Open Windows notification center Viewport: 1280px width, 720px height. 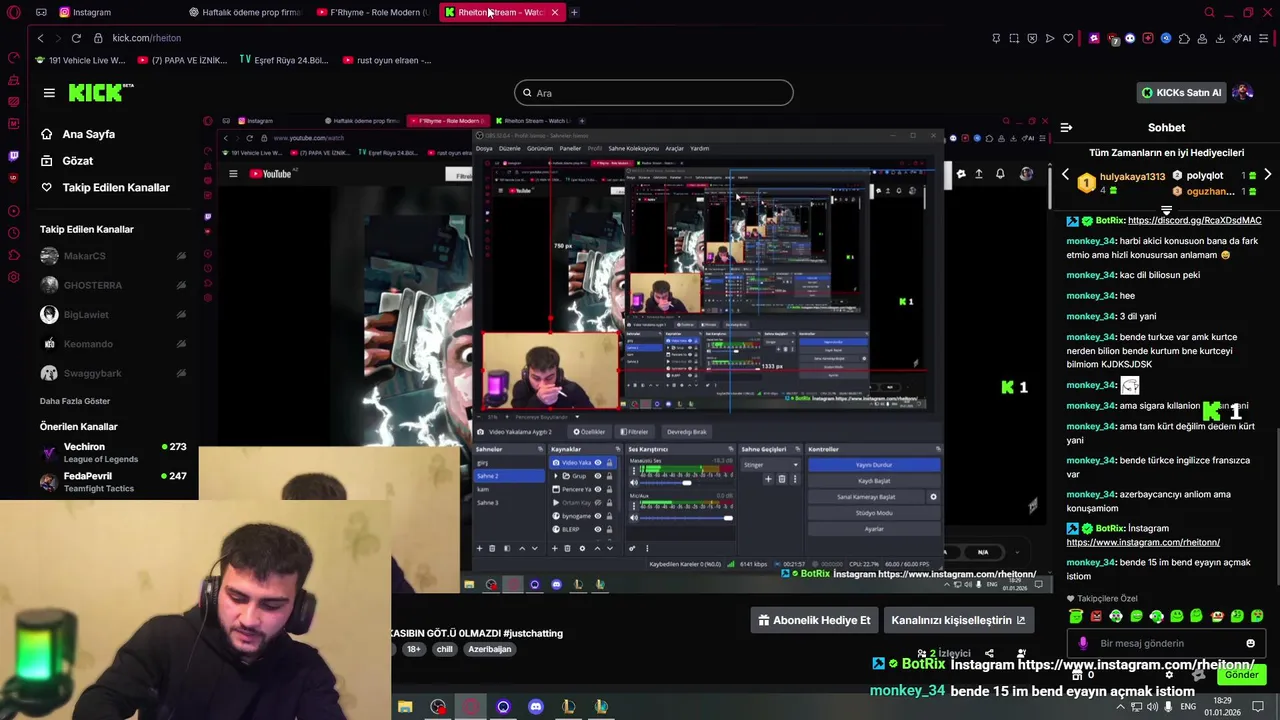tap(1258, 707)
